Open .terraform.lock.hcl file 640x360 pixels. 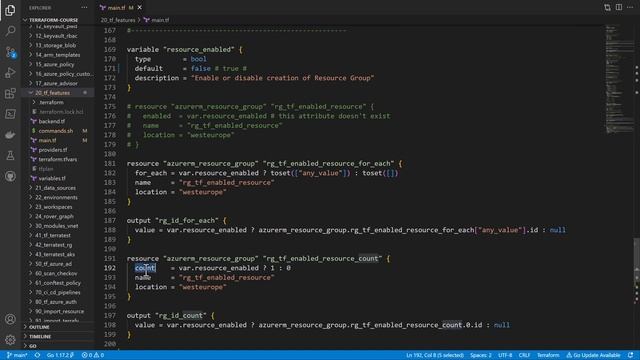pos(61,111)
